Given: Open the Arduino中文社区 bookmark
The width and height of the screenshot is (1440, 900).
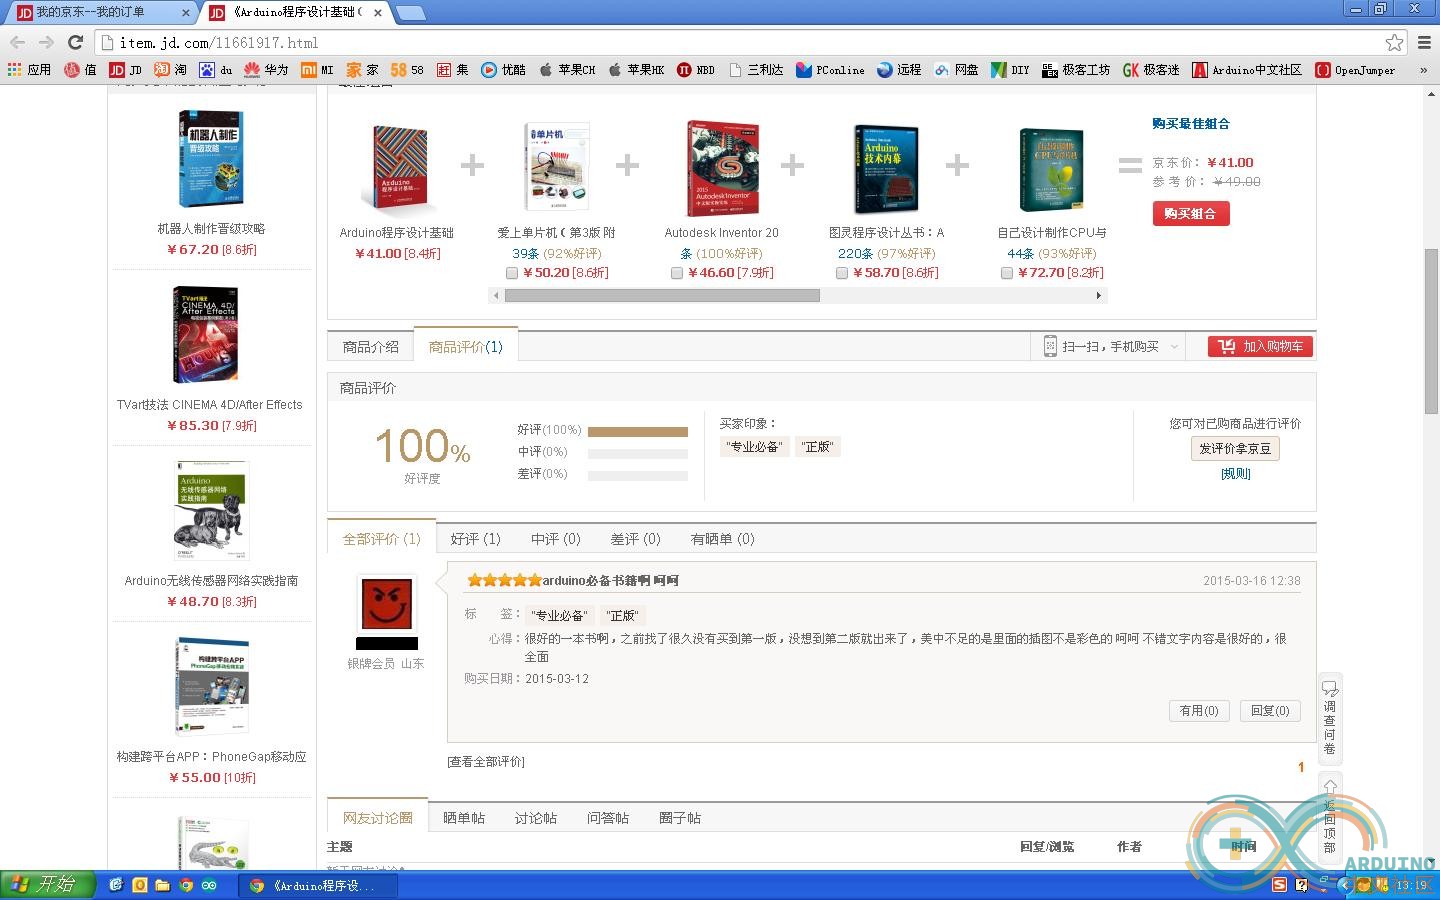Looking at the screenshot, I should (1247, 70).
